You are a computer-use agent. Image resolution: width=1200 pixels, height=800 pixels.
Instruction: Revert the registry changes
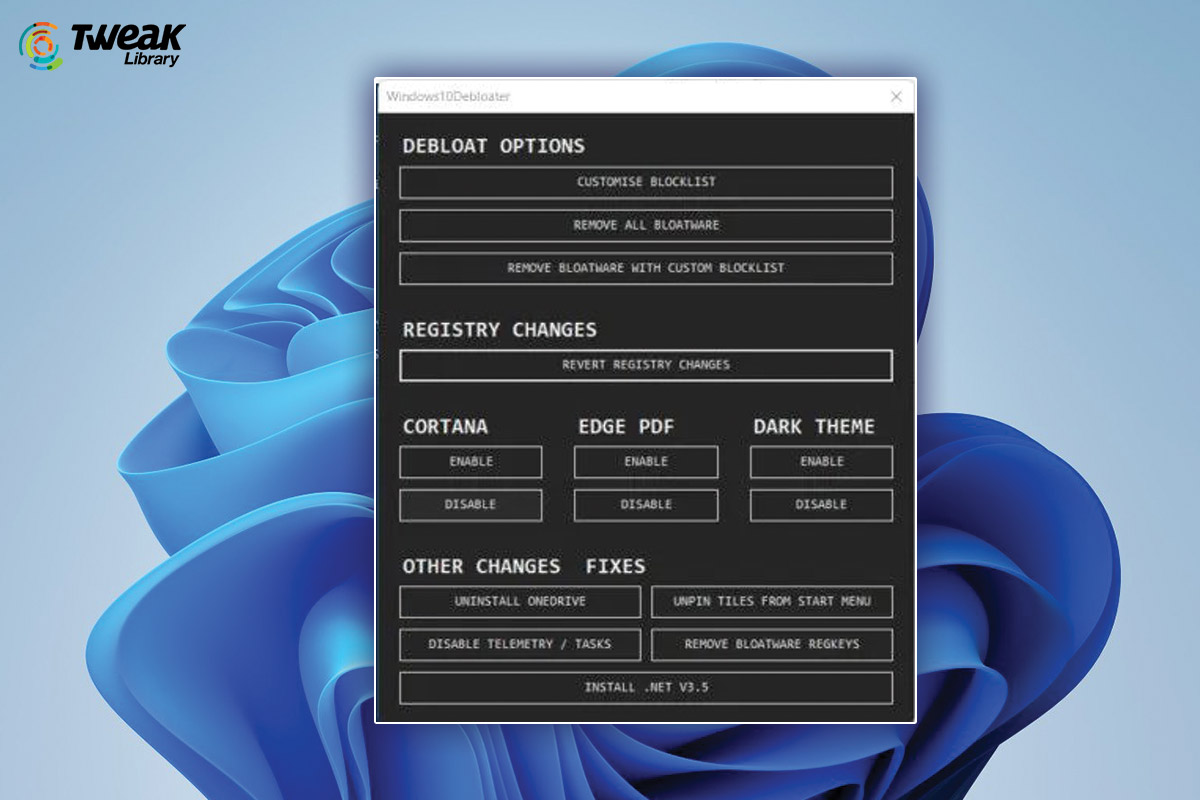pos(646,365)
